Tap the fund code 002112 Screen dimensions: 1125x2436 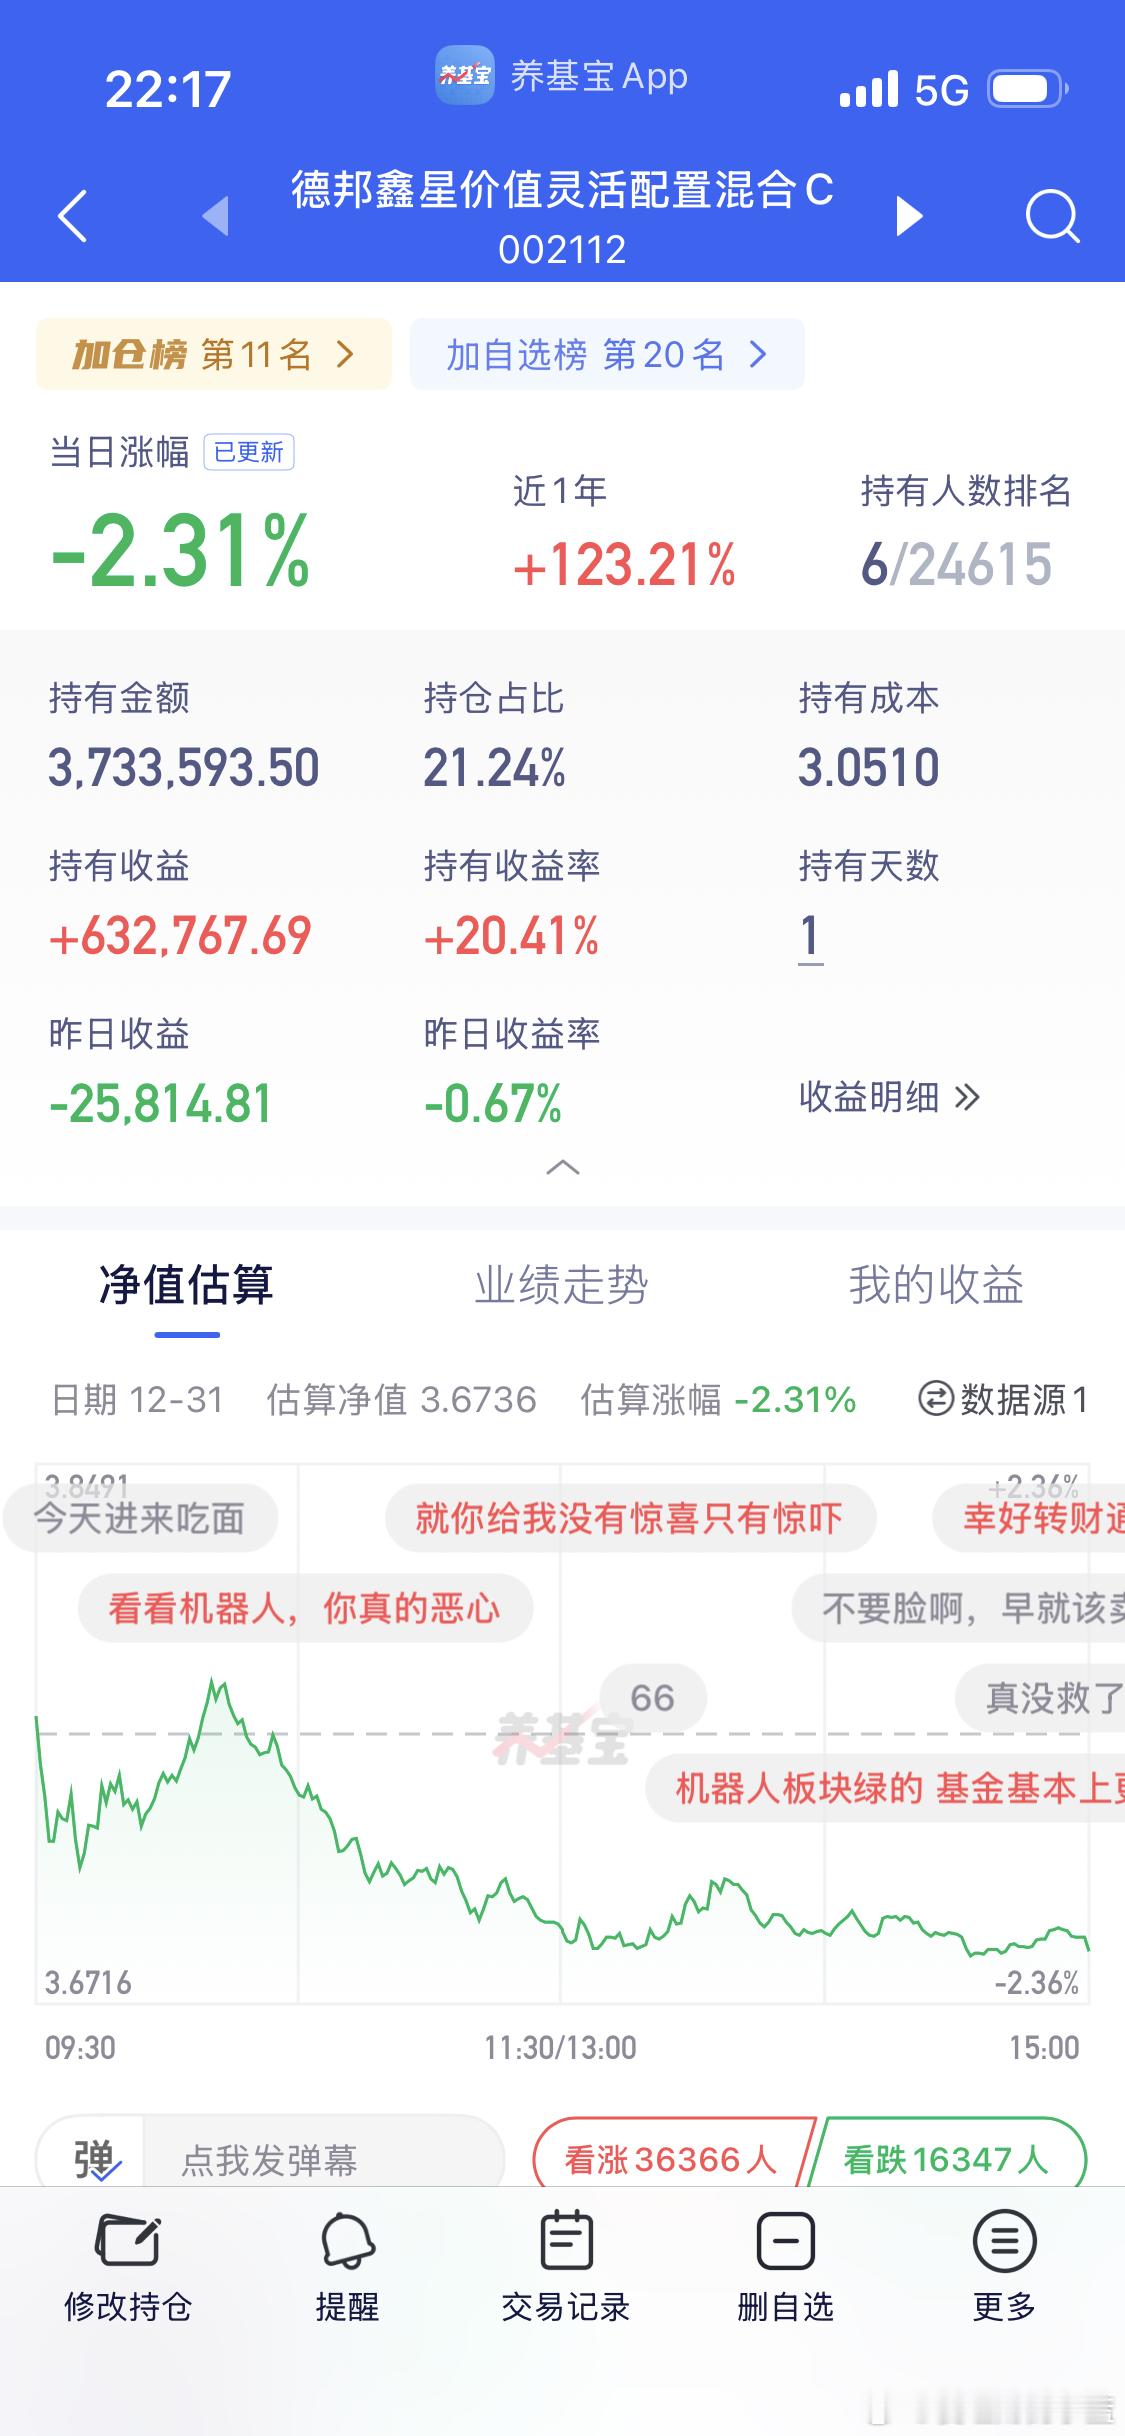(562, 250)
